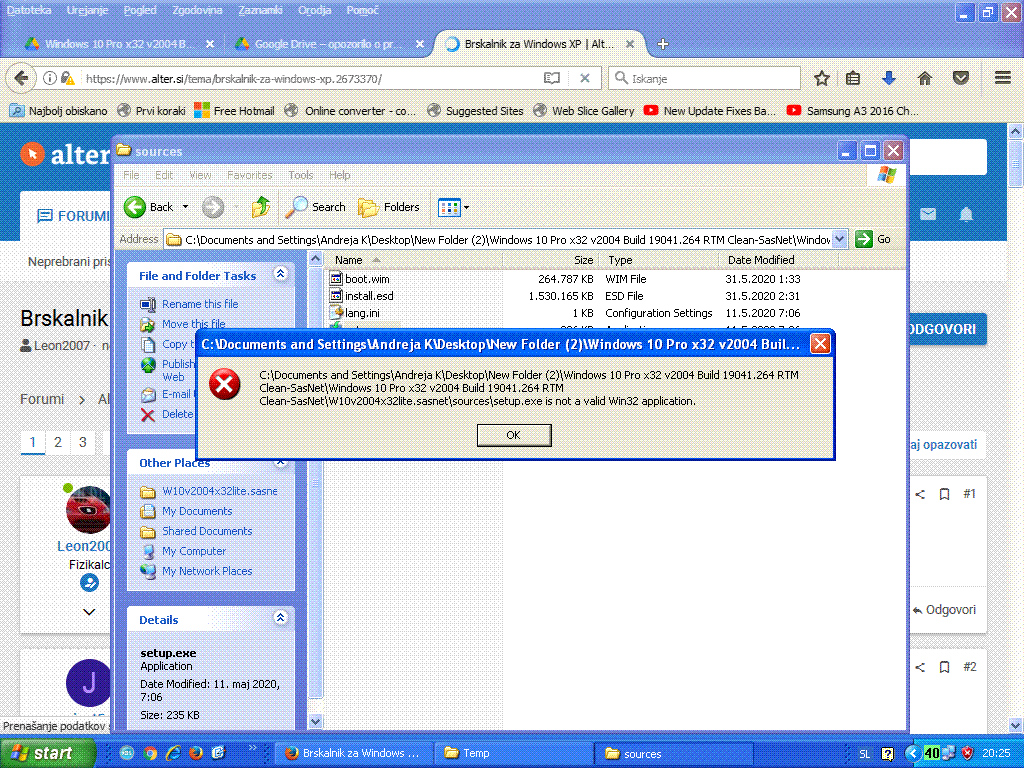Open the Datoteka menu
The height and width of the screenshot is (768, 1024).
click(x=29, y=10)
